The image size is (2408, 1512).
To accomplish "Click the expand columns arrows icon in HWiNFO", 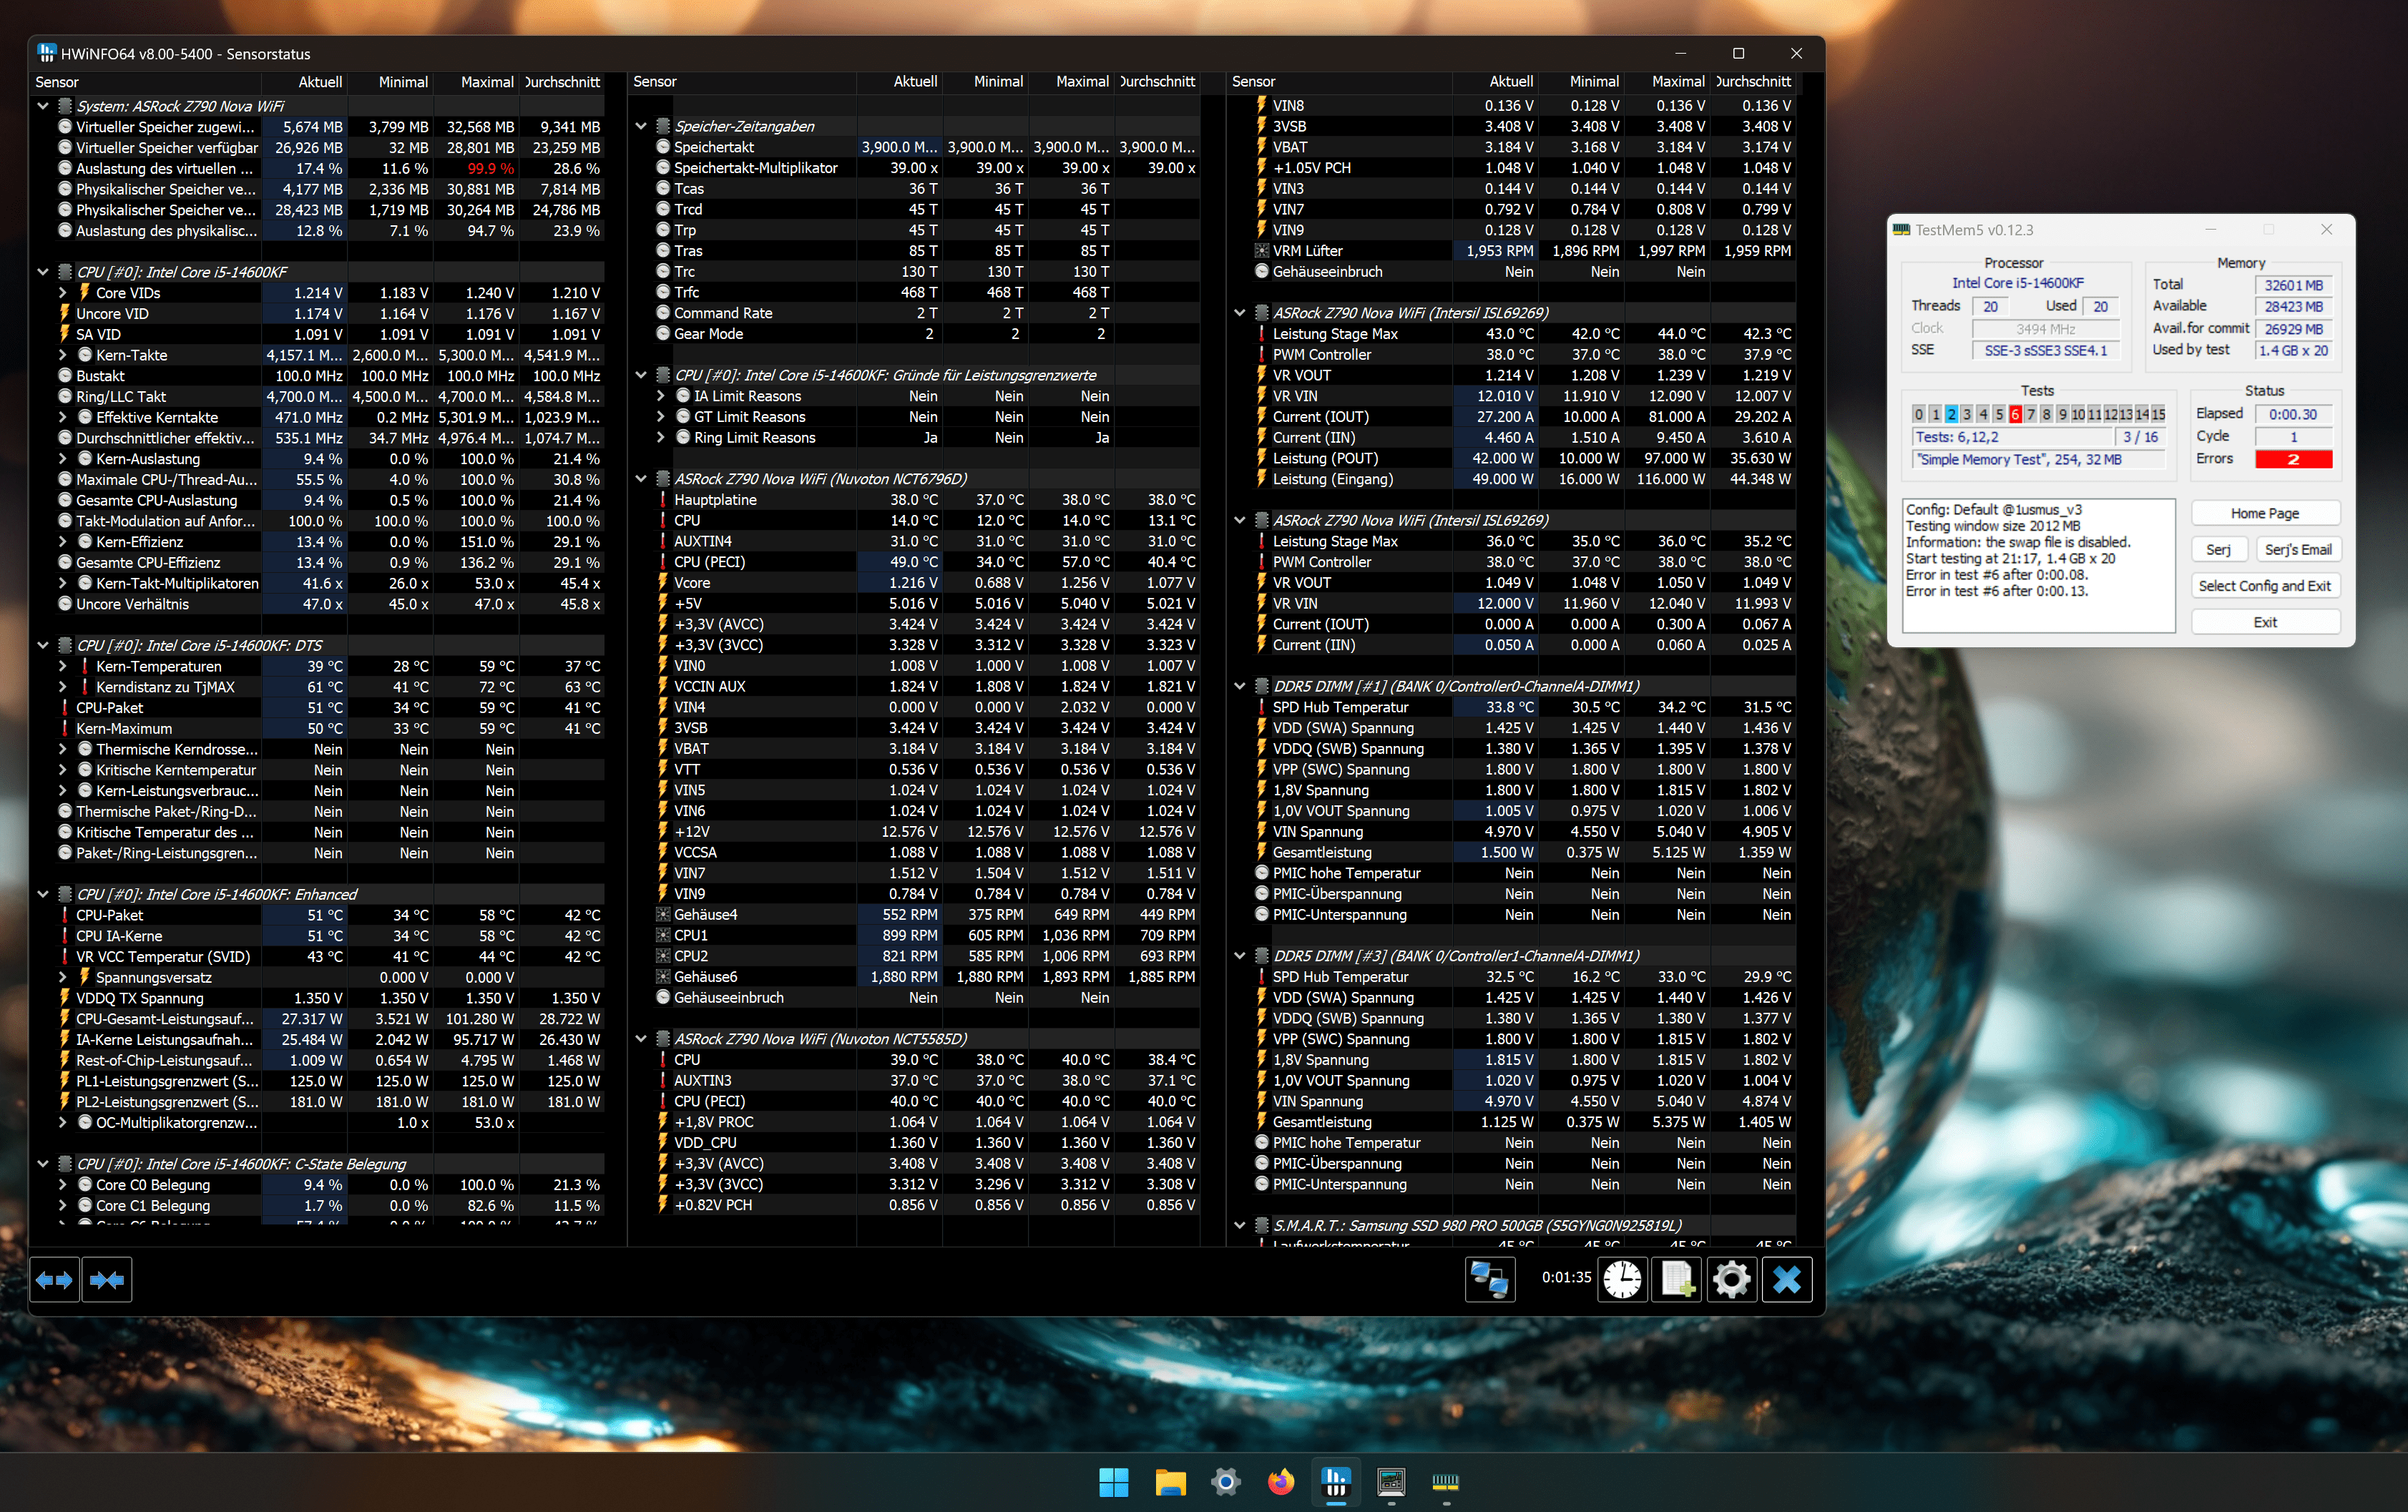I will 54,1280.
